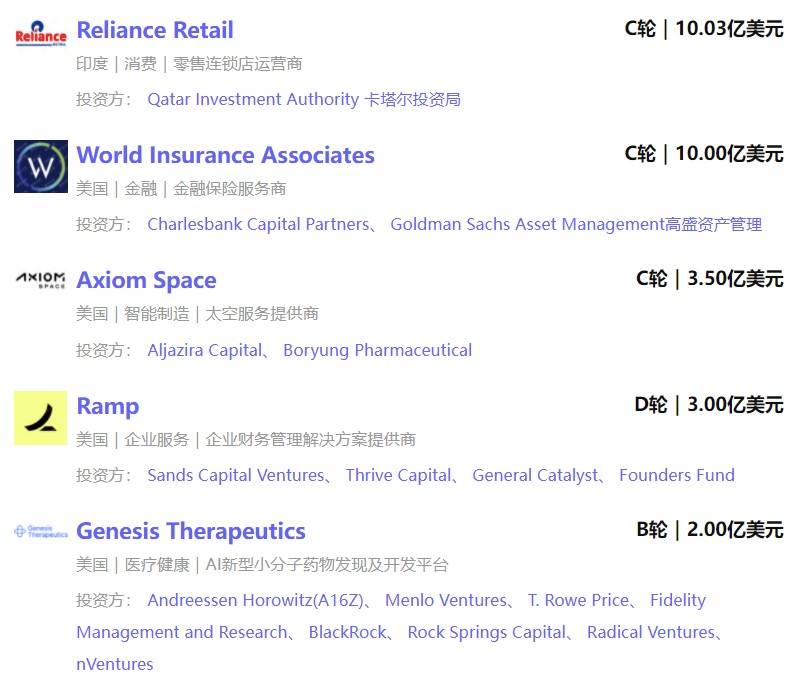This screenshot has height=686, width=805.
Task: Select investor Charlesbank Capital Partners
Action: pyautogui.click(x=257, y=224)
